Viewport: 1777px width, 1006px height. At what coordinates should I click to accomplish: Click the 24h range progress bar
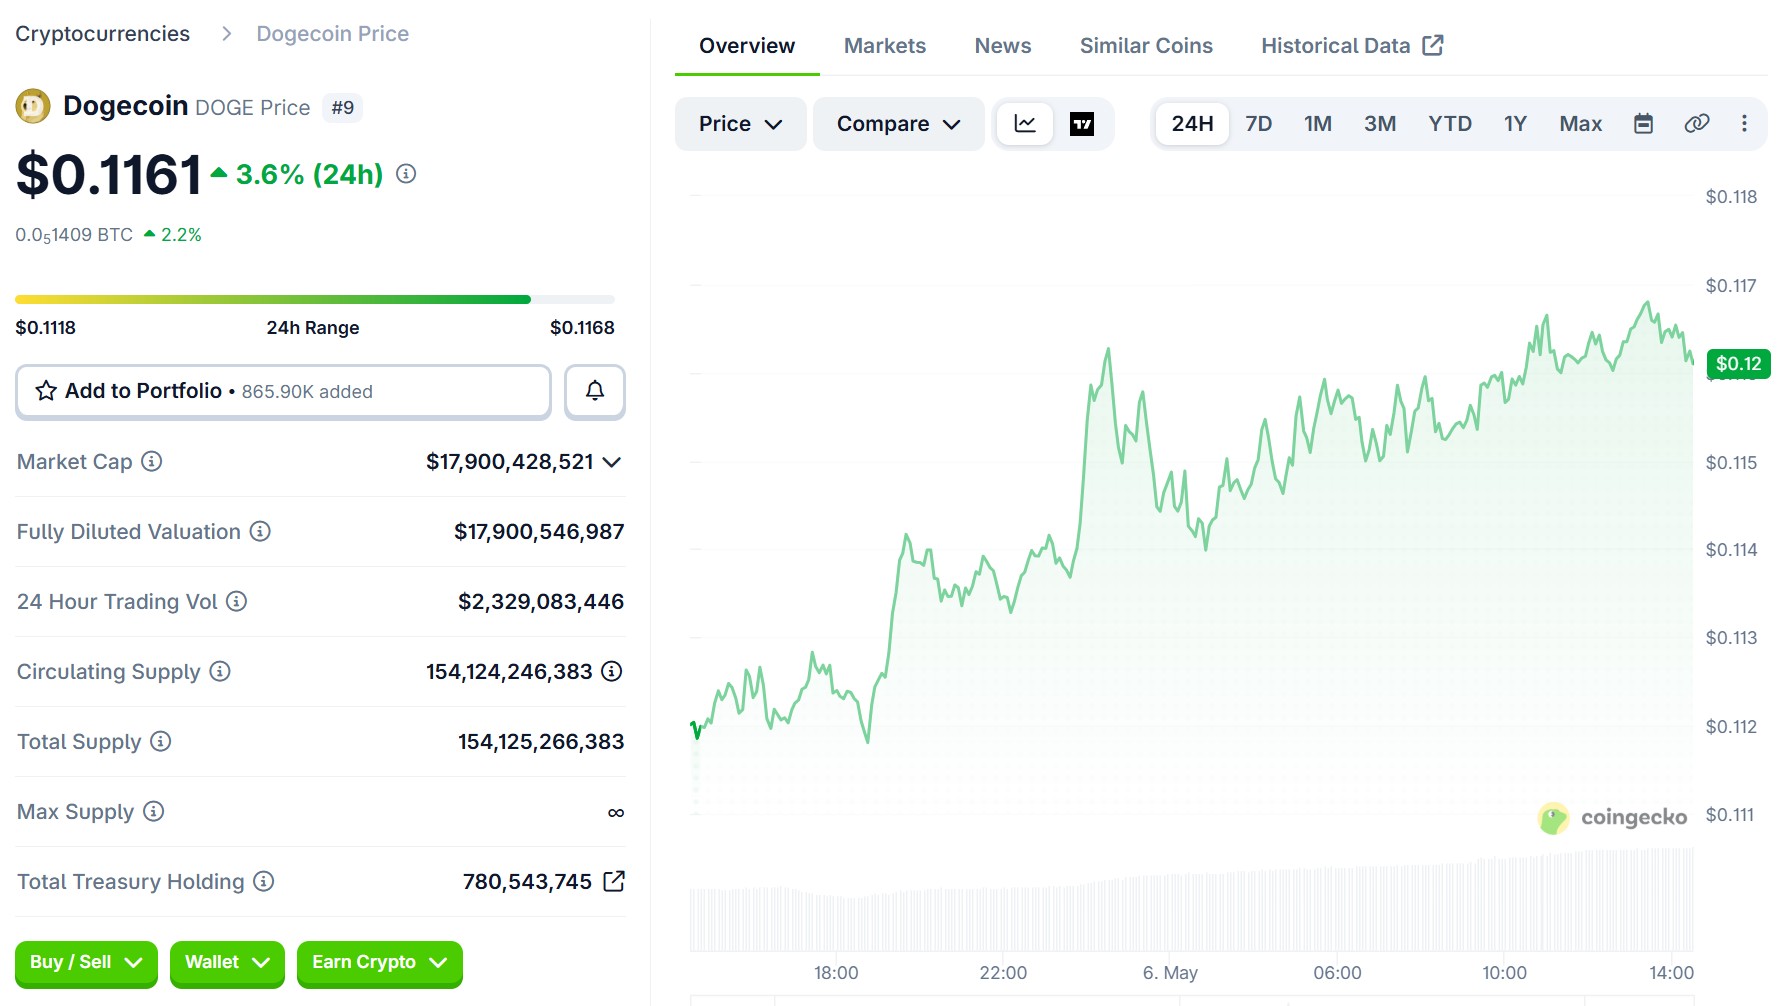coord(315,299)
